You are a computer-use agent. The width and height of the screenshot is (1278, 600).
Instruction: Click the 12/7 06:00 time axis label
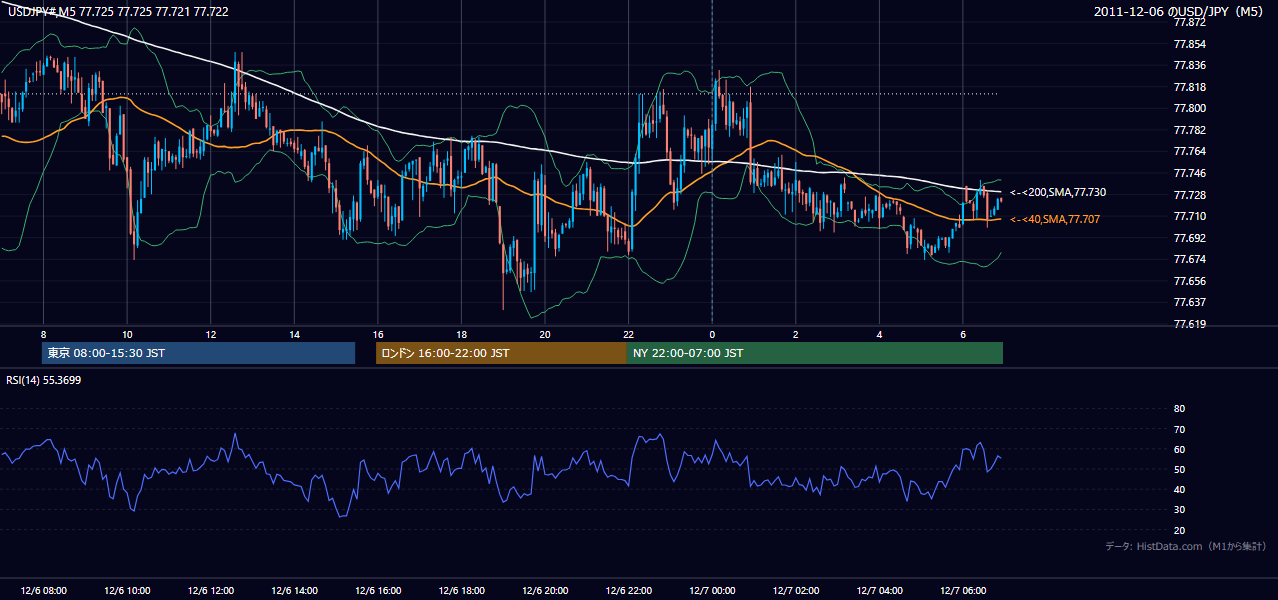point(962,591)
